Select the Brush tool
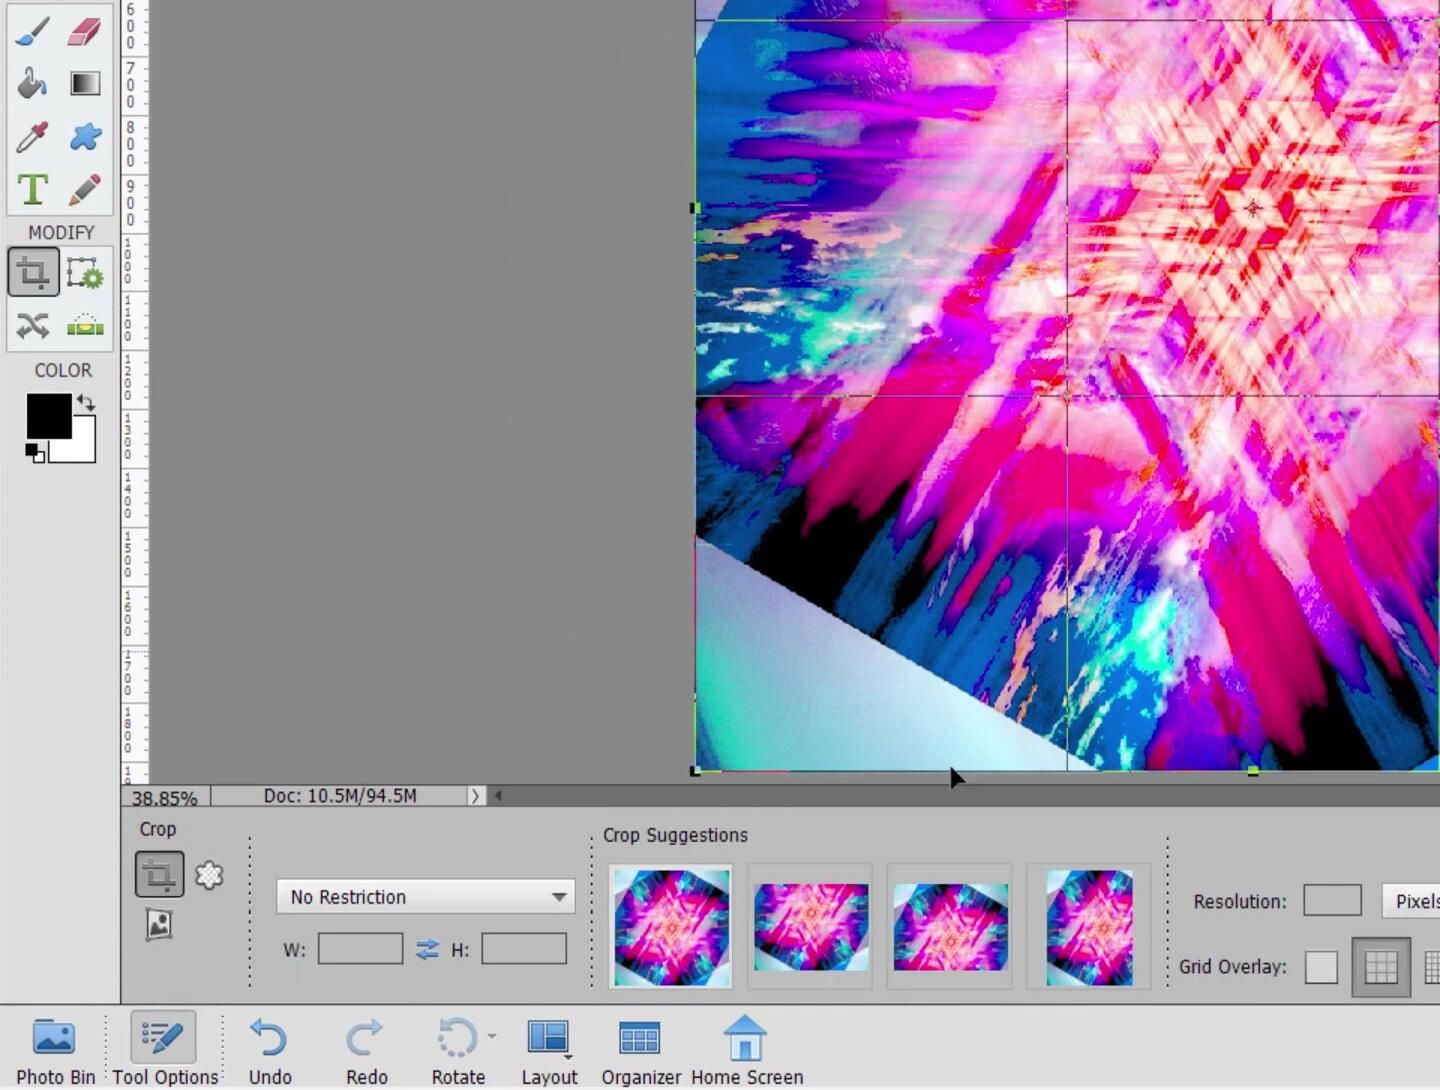1440x1090 pixels. coord(33,31)
